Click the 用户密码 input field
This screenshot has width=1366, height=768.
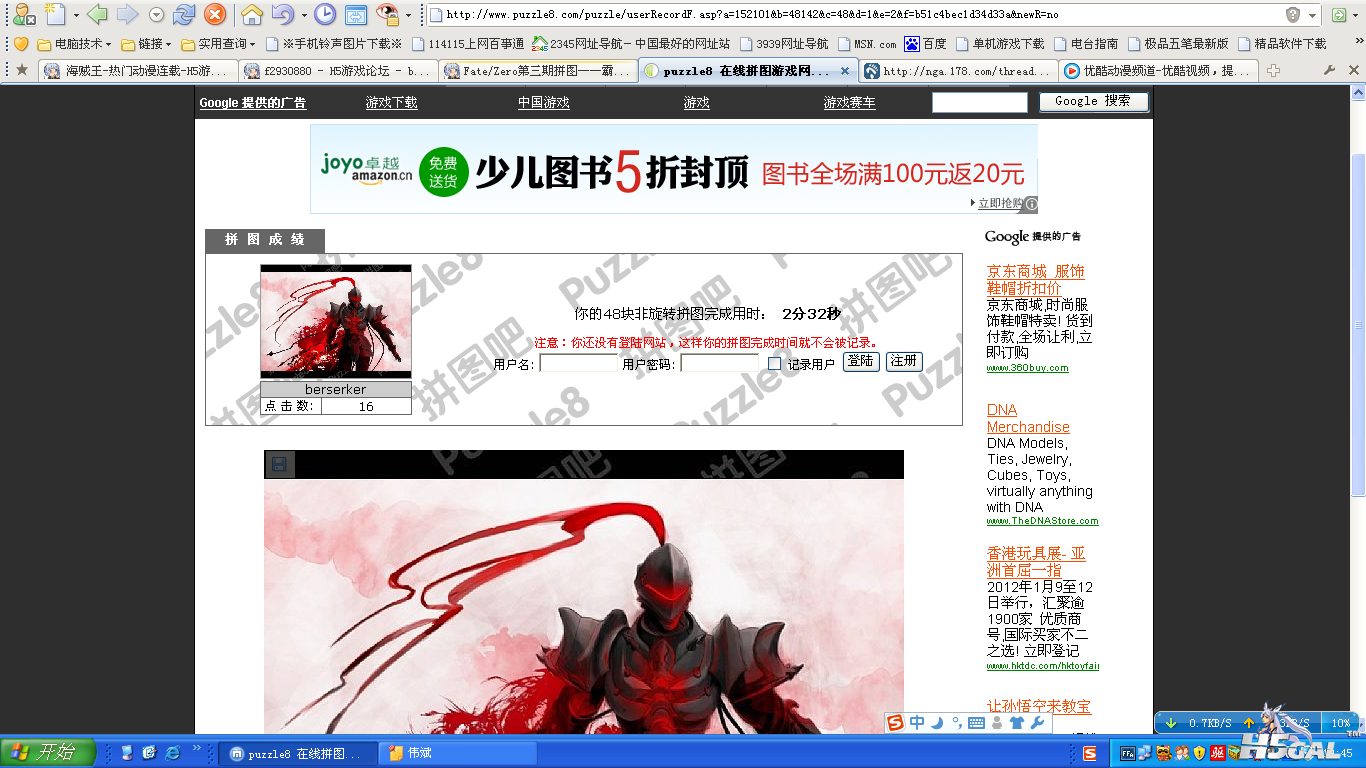(720, 363)
